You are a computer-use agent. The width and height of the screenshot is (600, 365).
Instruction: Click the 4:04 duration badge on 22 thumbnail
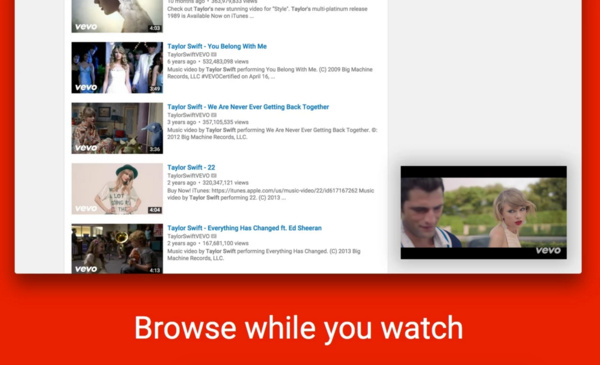pyautogui.click(x=155, y=210)
